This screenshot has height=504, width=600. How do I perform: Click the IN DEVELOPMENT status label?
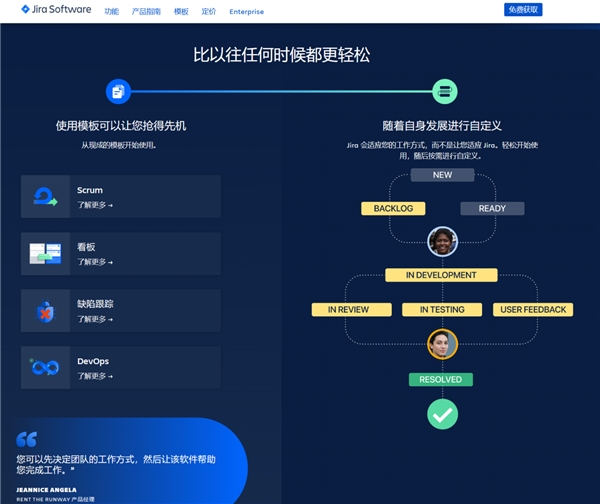pos(441,275)
